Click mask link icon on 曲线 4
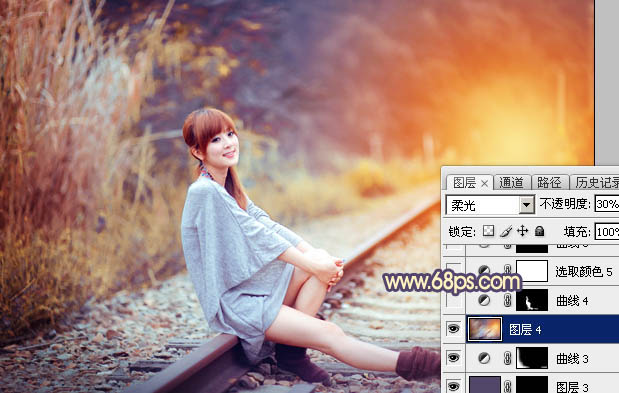This screenshot has height=393, width=619. coord(508,301)
